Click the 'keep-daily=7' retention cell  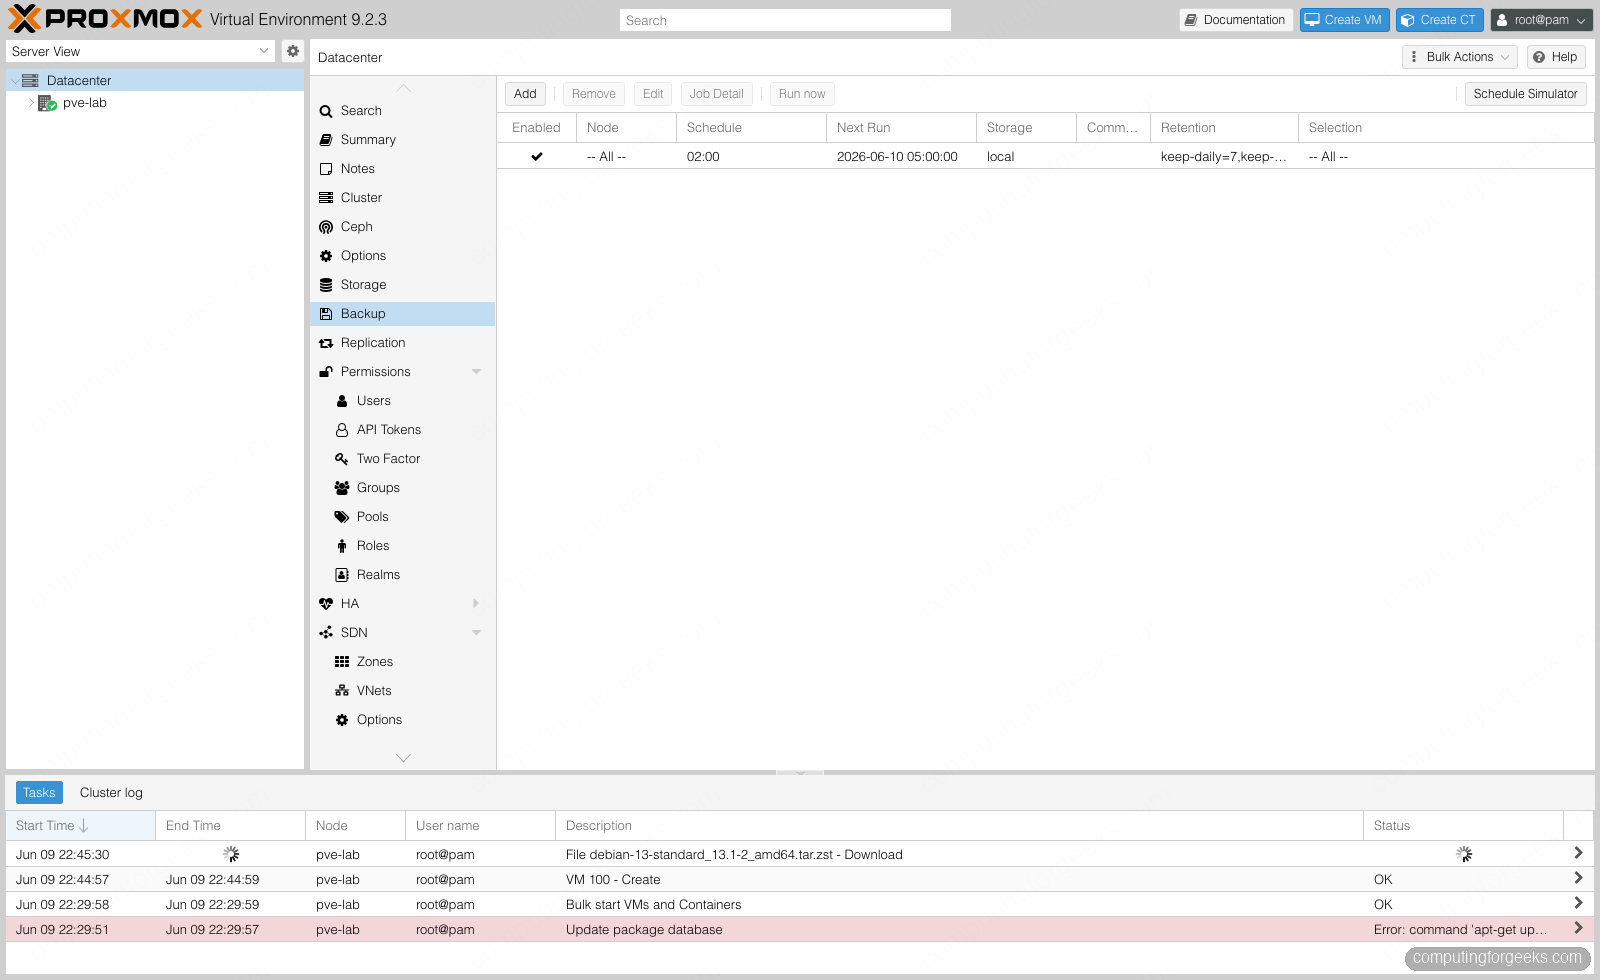click(1223, 157)
